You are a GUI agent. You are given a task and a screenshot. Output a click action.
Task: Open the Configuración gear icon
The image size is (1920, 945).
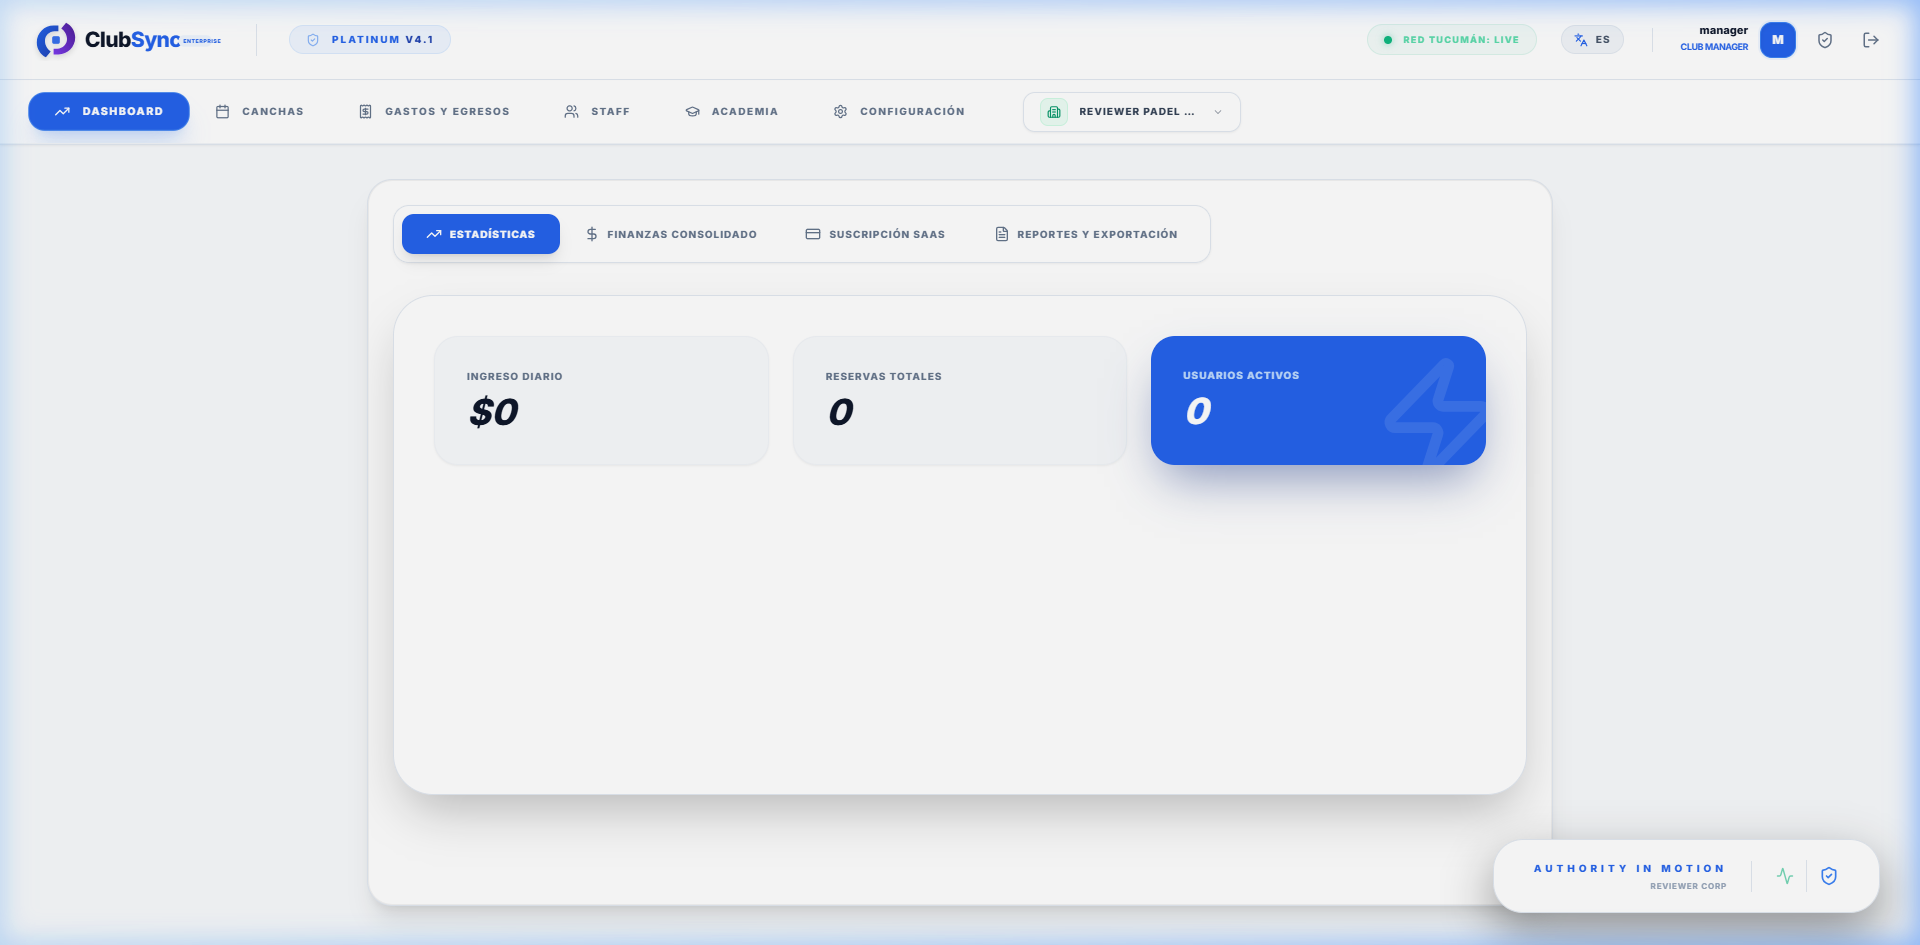click(841, 111)
